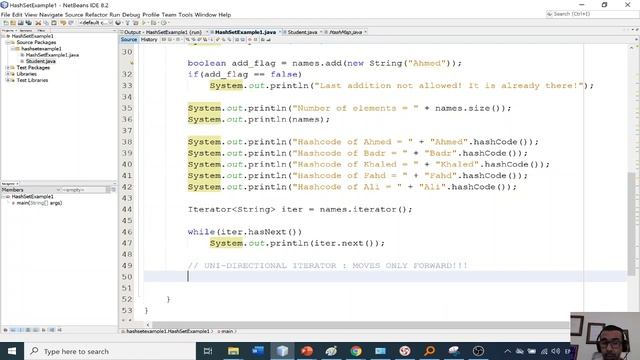Click line number 44 in the gutter

pyautogui.click(x=127, y=209)
